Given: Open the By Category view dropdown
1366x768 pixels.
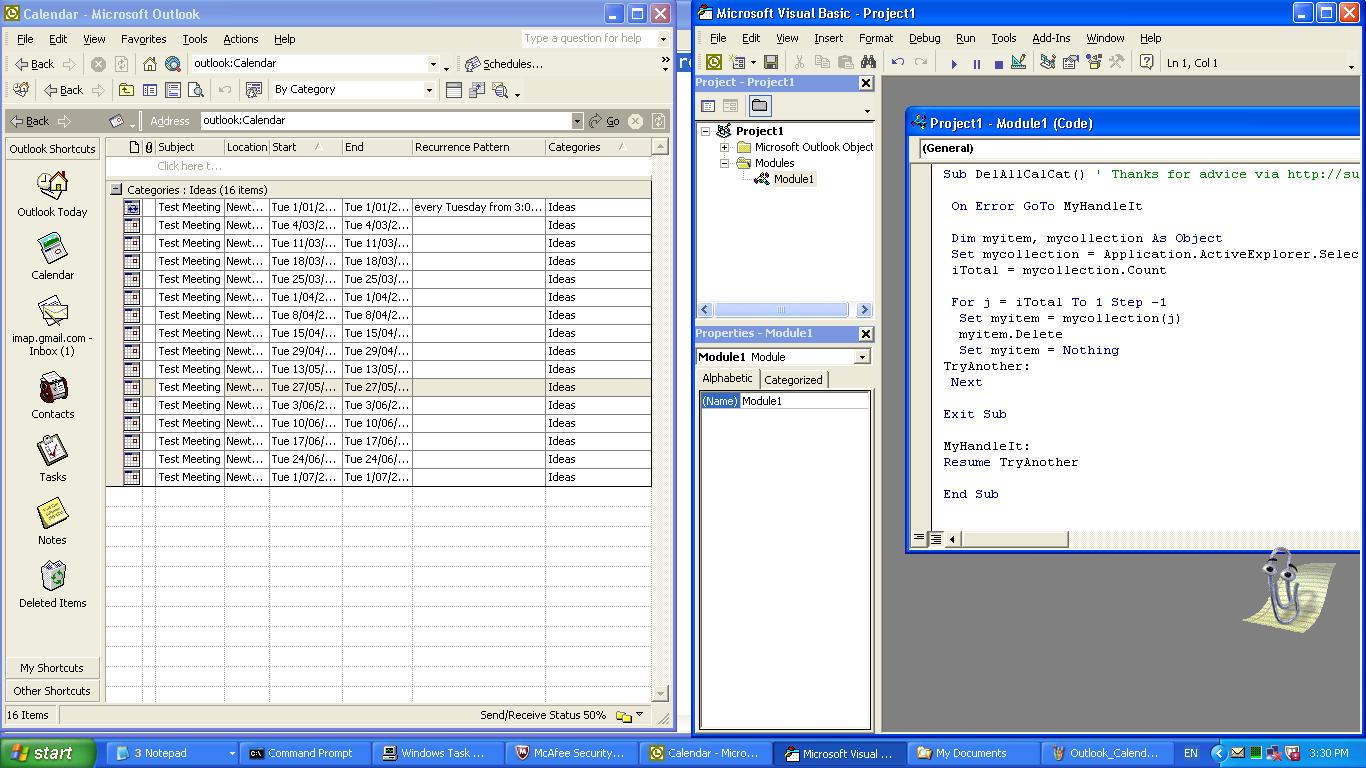Looking at the screenshot, I should [429, 90].
